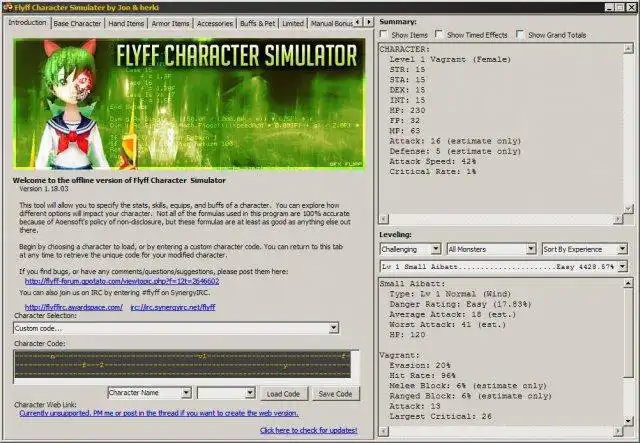Click the Load Code button

pos(284,394)
